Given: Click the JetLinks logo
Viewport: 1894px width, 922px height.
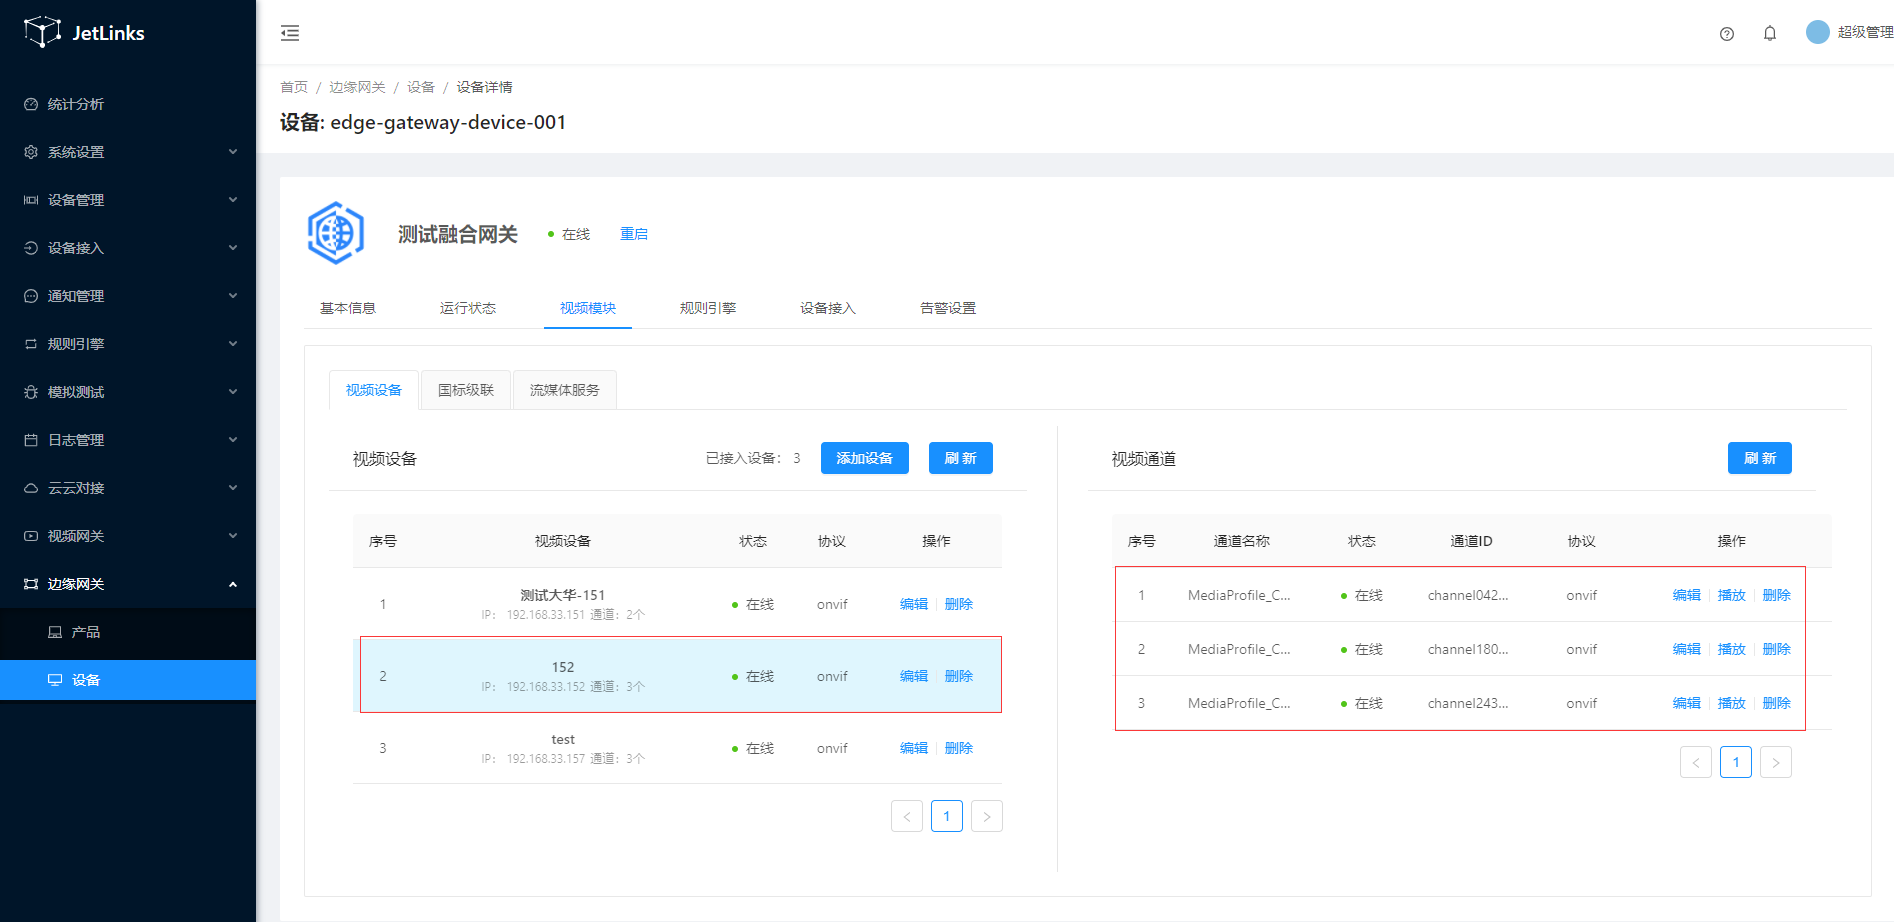Looking at the screenshot, I should (84, 33).
